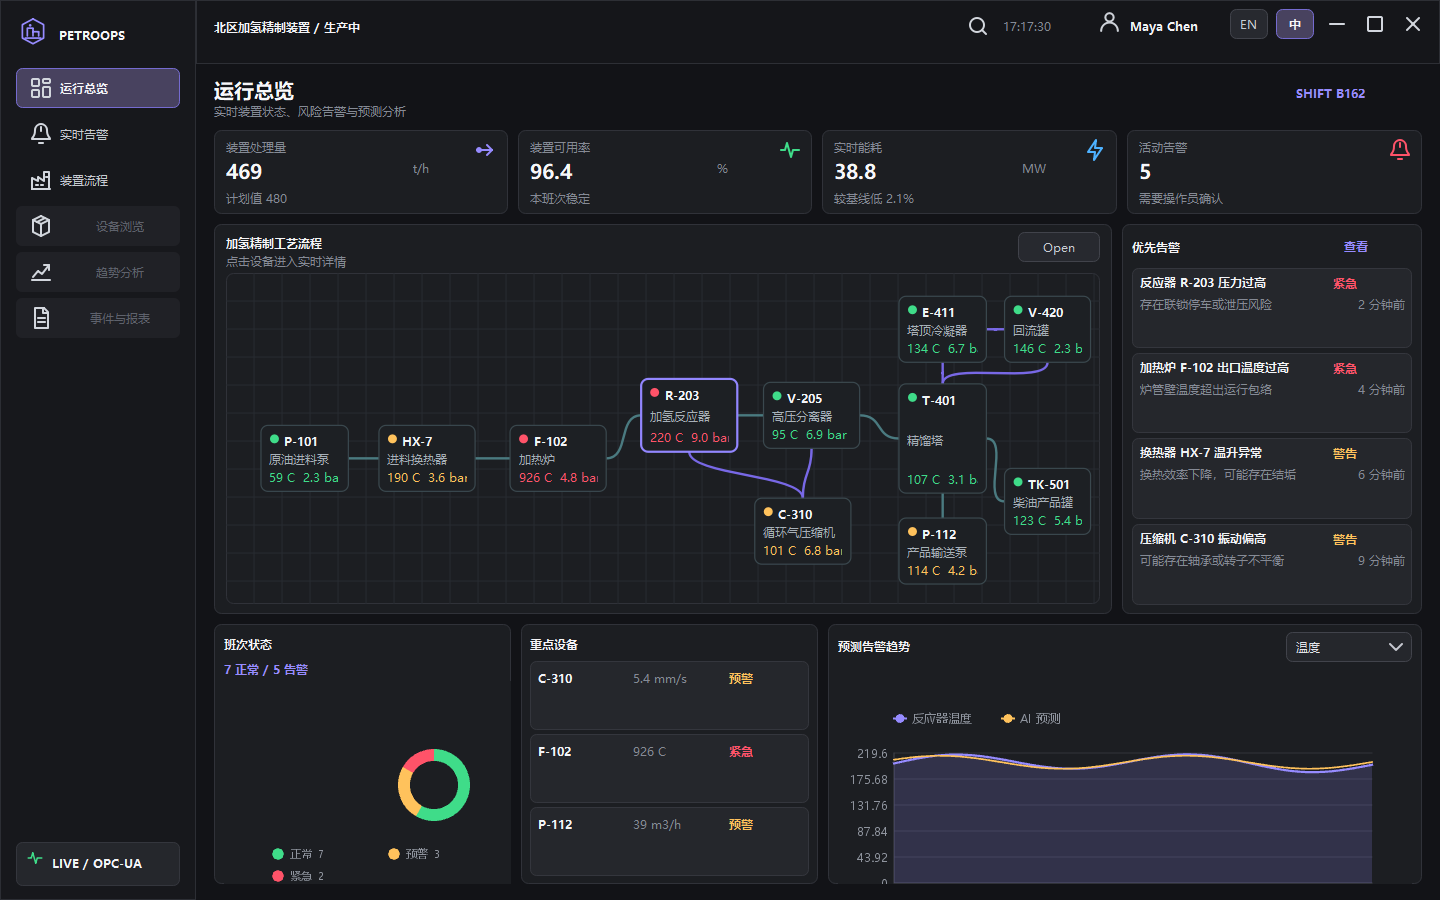Switch language to EN
1440x900 pixels.
pyautogui.click(x=1249, y=25)
